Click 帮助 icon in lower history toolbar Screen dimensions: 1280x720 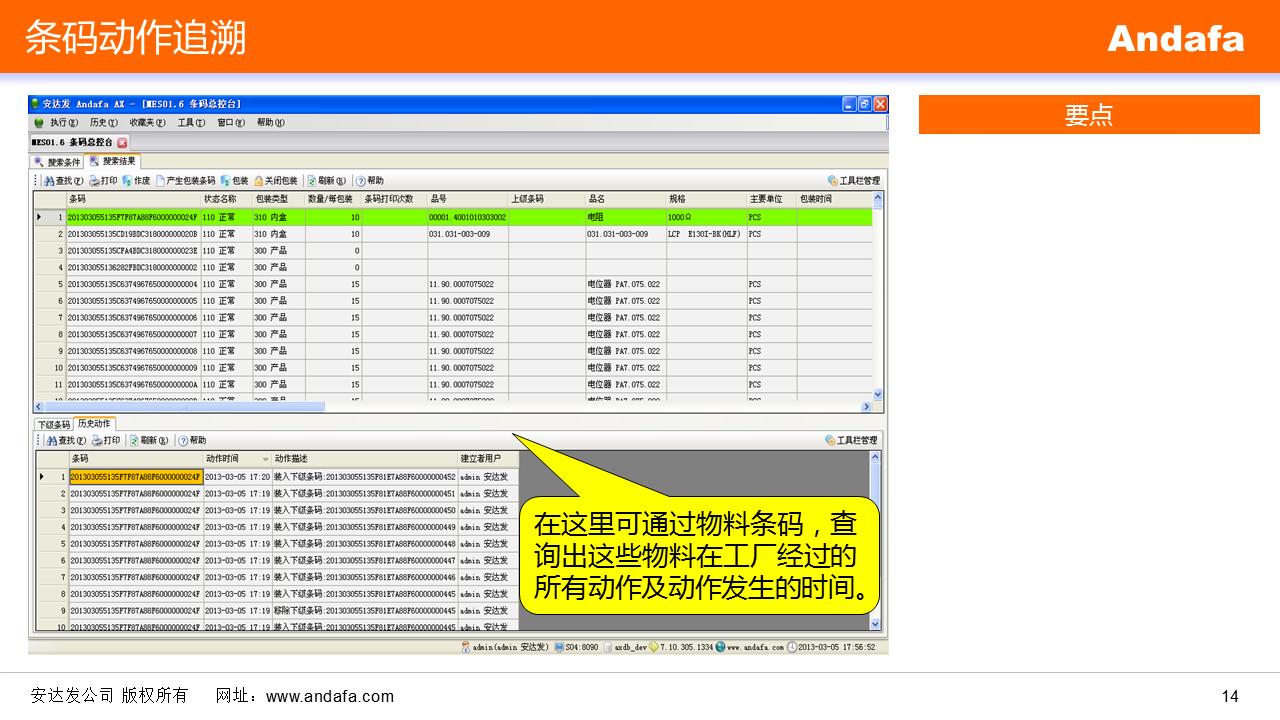(x=184, y=440)
